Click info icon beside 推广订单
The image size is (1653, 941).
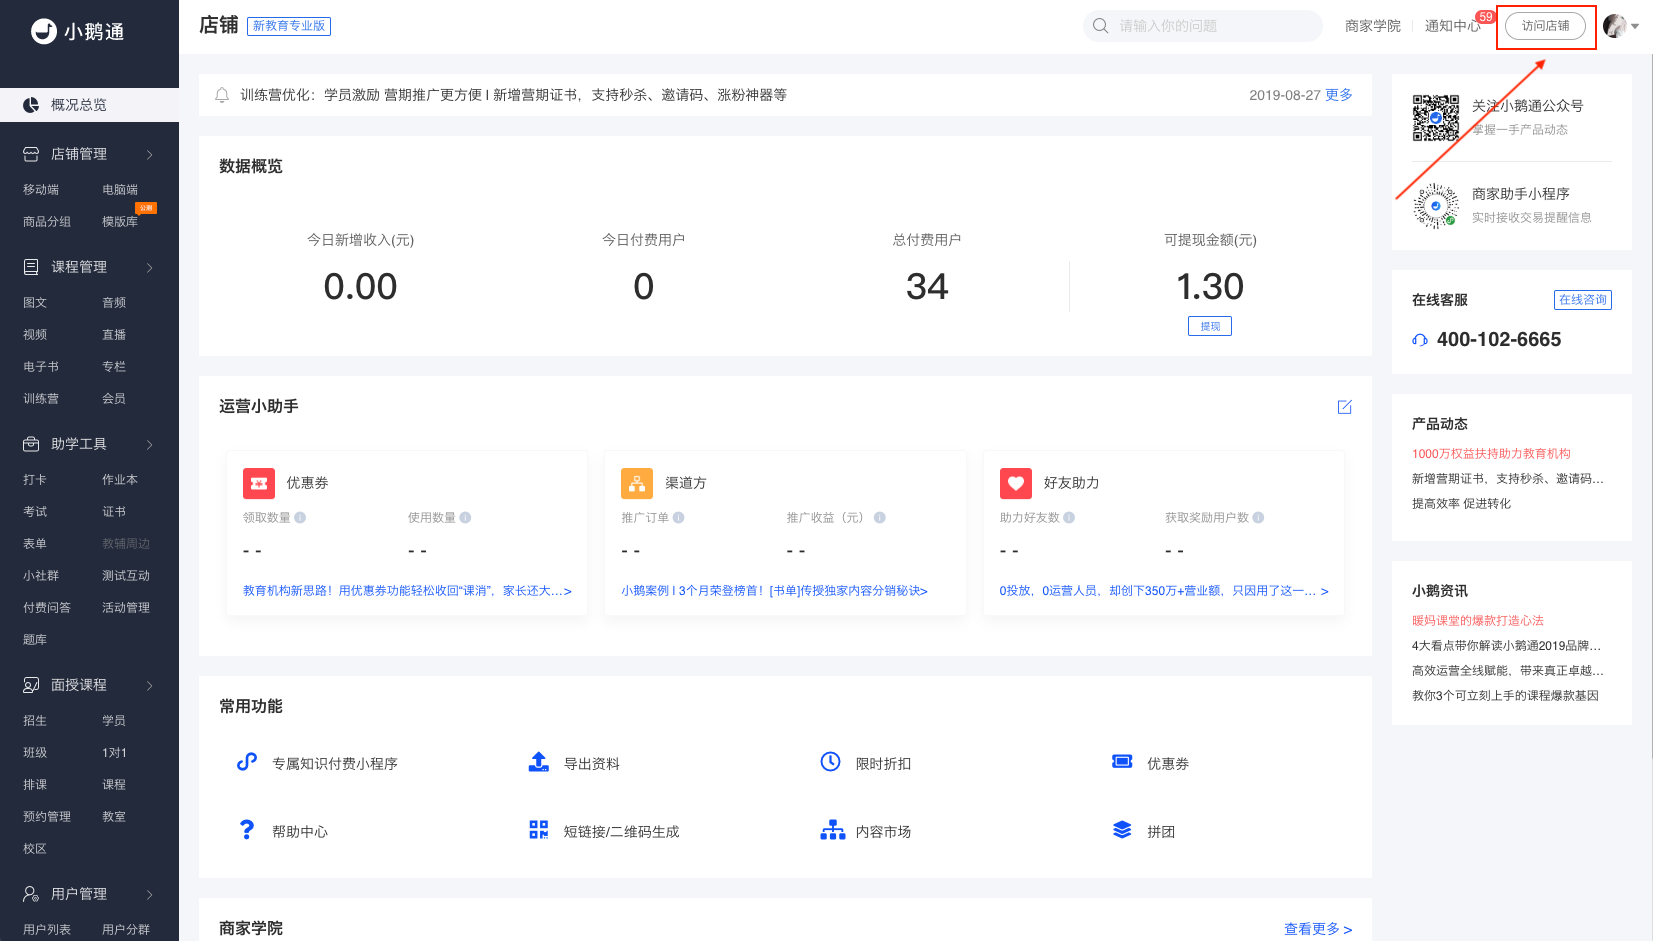[678, 518]
